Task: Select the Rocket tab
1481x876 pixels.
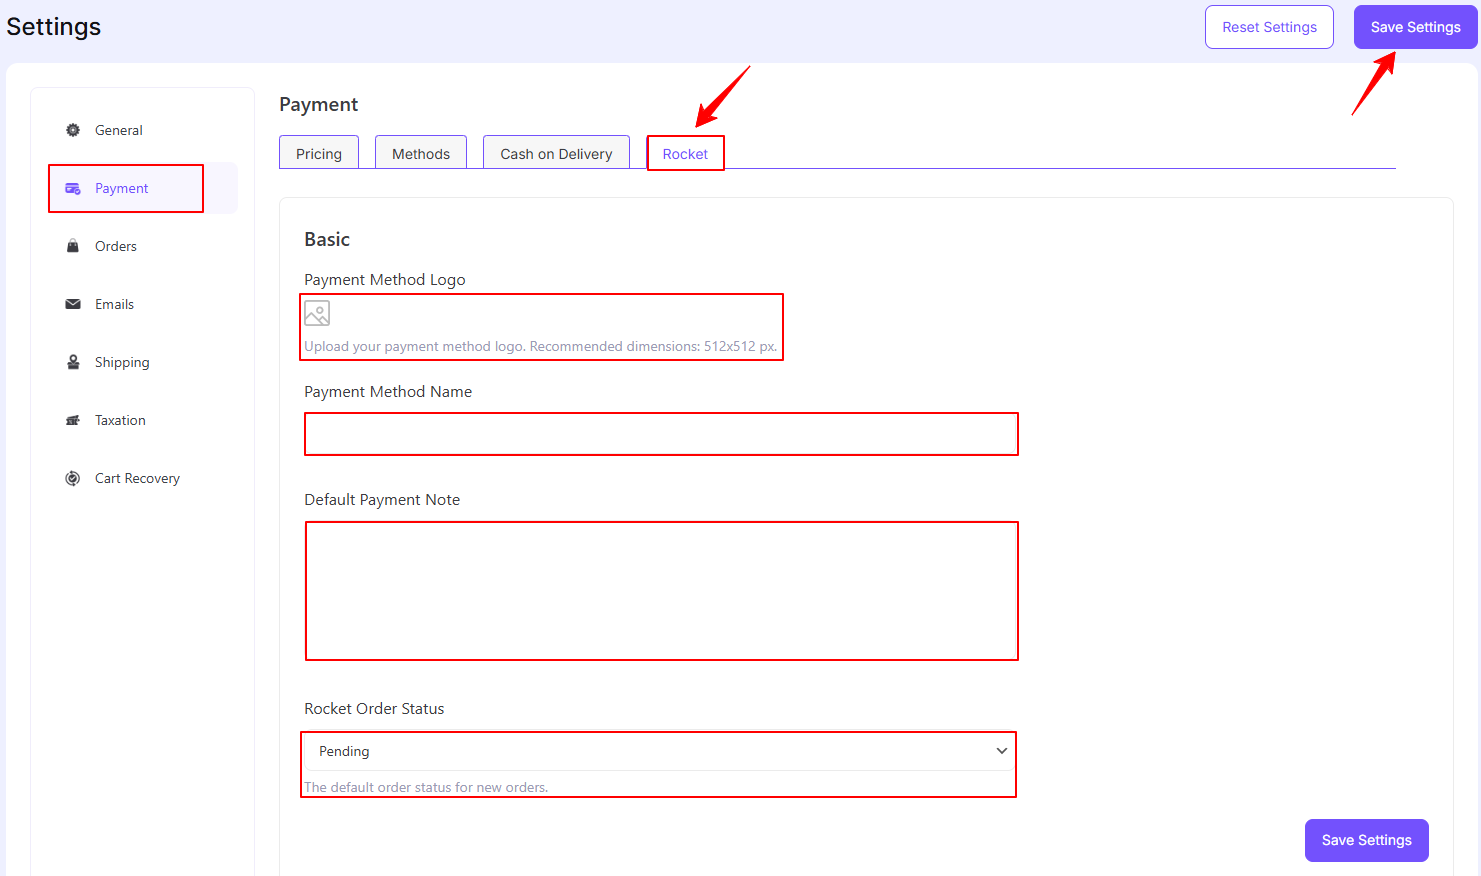Action: (x=685, y=153)
